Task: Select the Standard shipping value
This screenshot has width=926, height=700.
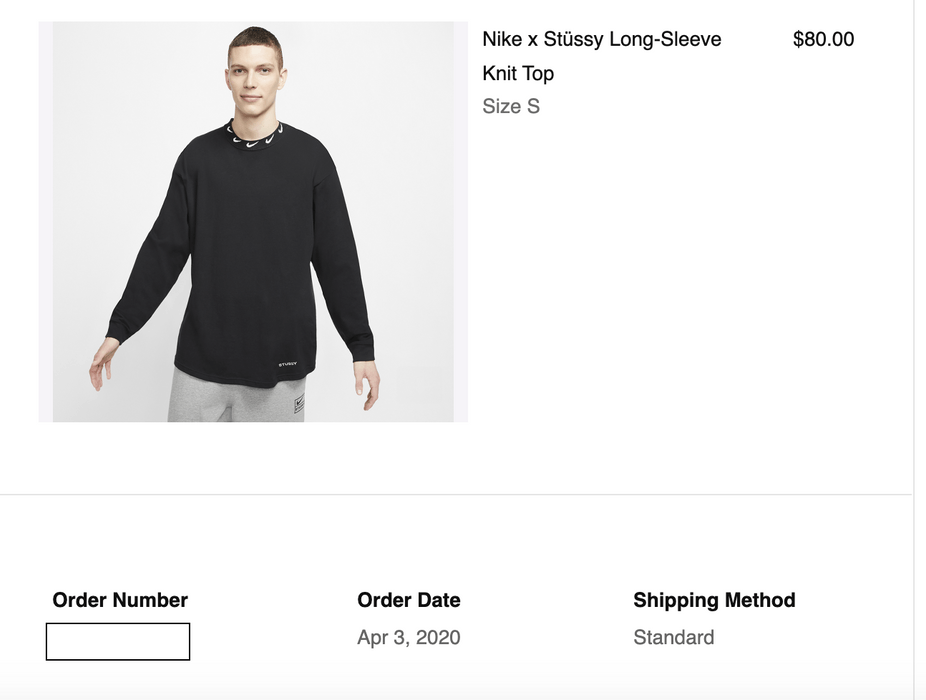Action: 673,637
